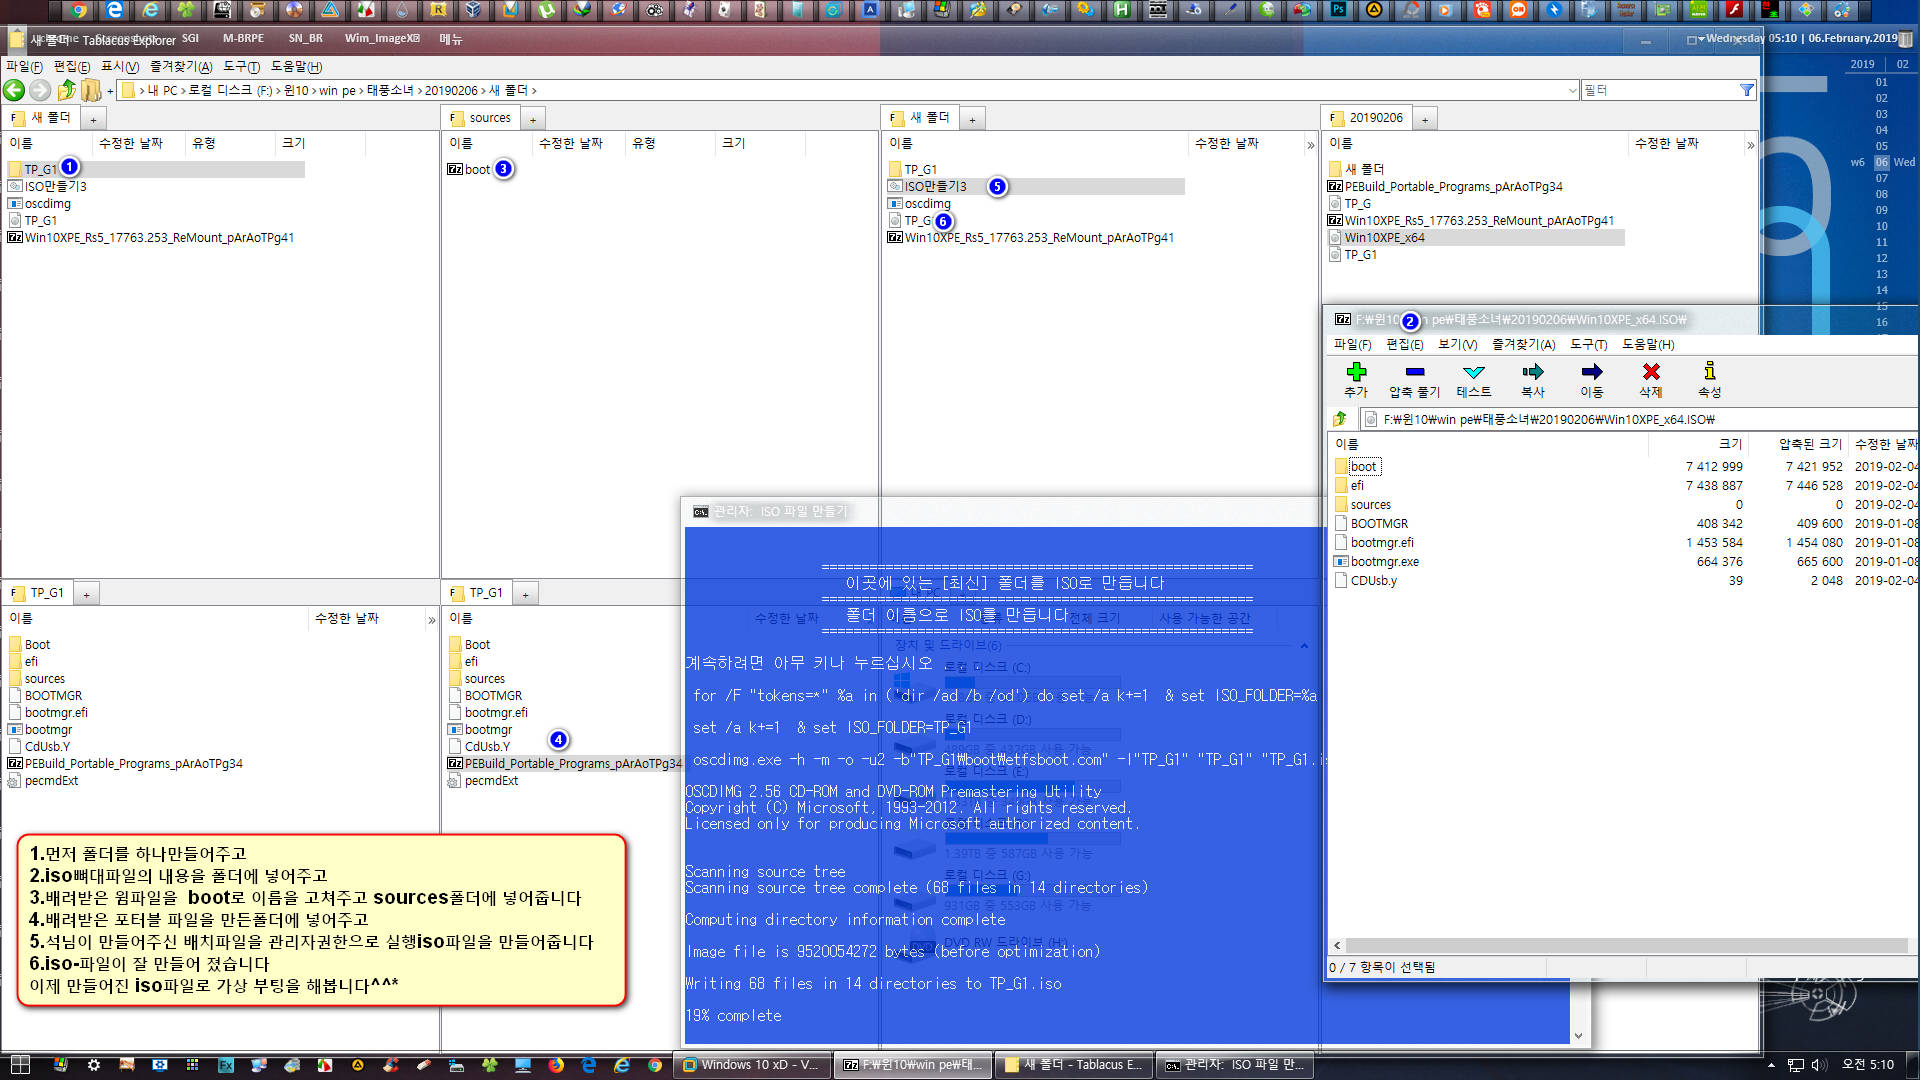Click the breadcrumb arrow after 내 PC
The height and width of the screenshot is (1080, 1920).
[185, 91]
